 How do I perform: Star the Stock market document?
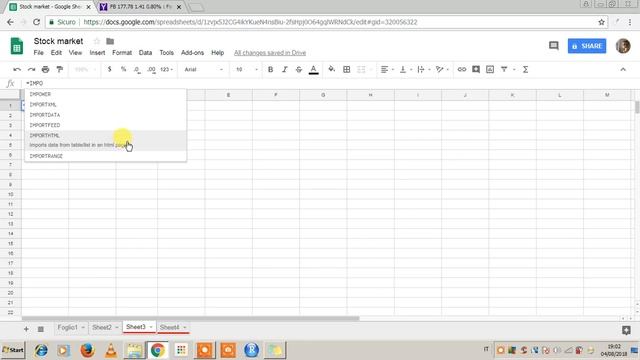[x=97, y=41]
